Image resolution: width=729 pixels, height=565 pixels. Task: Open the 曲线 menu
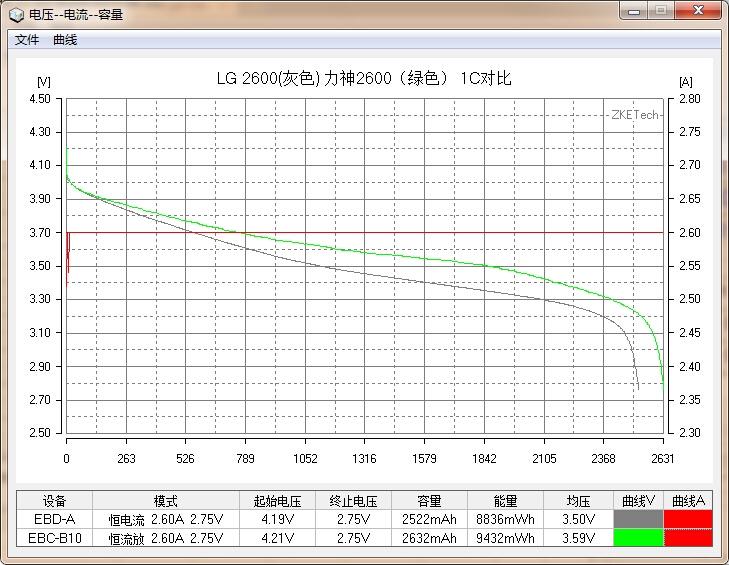tap(65, 40)
